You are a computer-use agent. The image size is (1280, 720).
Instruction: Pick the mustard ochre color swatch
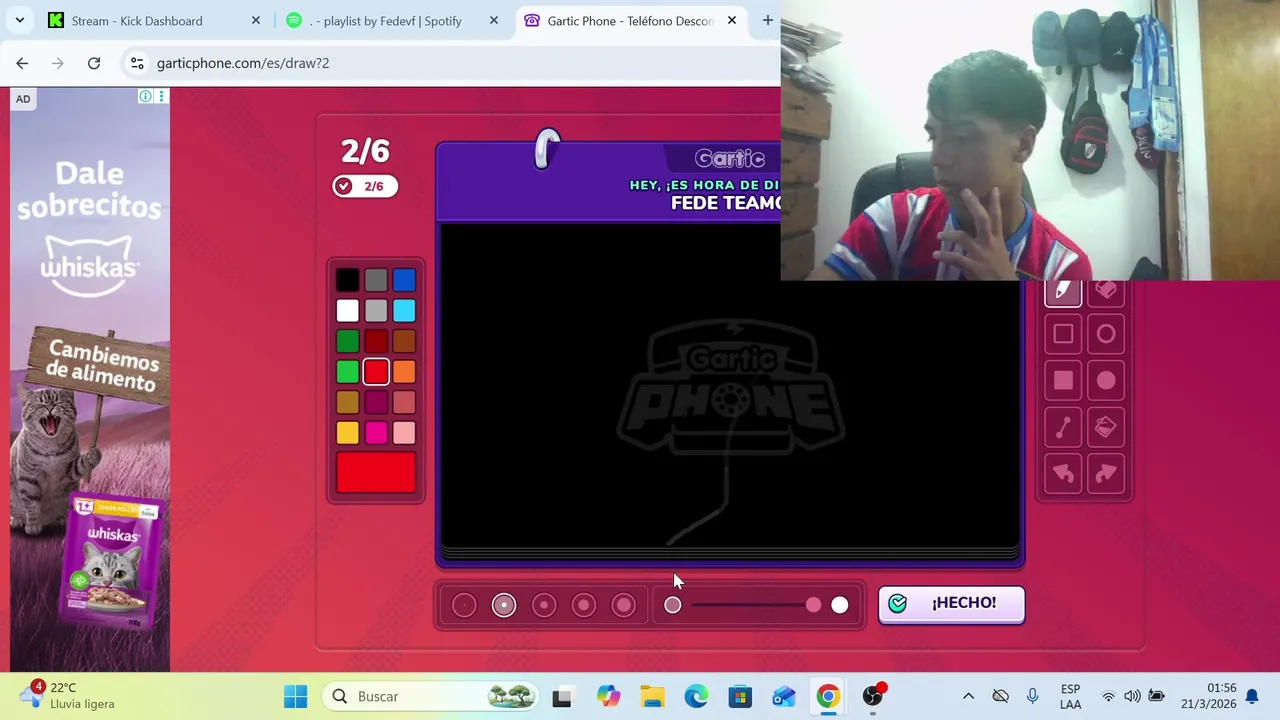click(347, 402)
